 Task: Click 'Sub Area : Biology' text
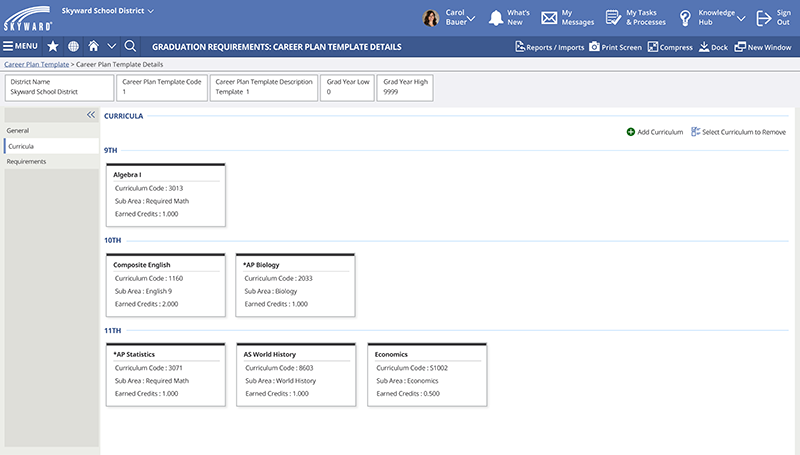(x=270, y=291)
